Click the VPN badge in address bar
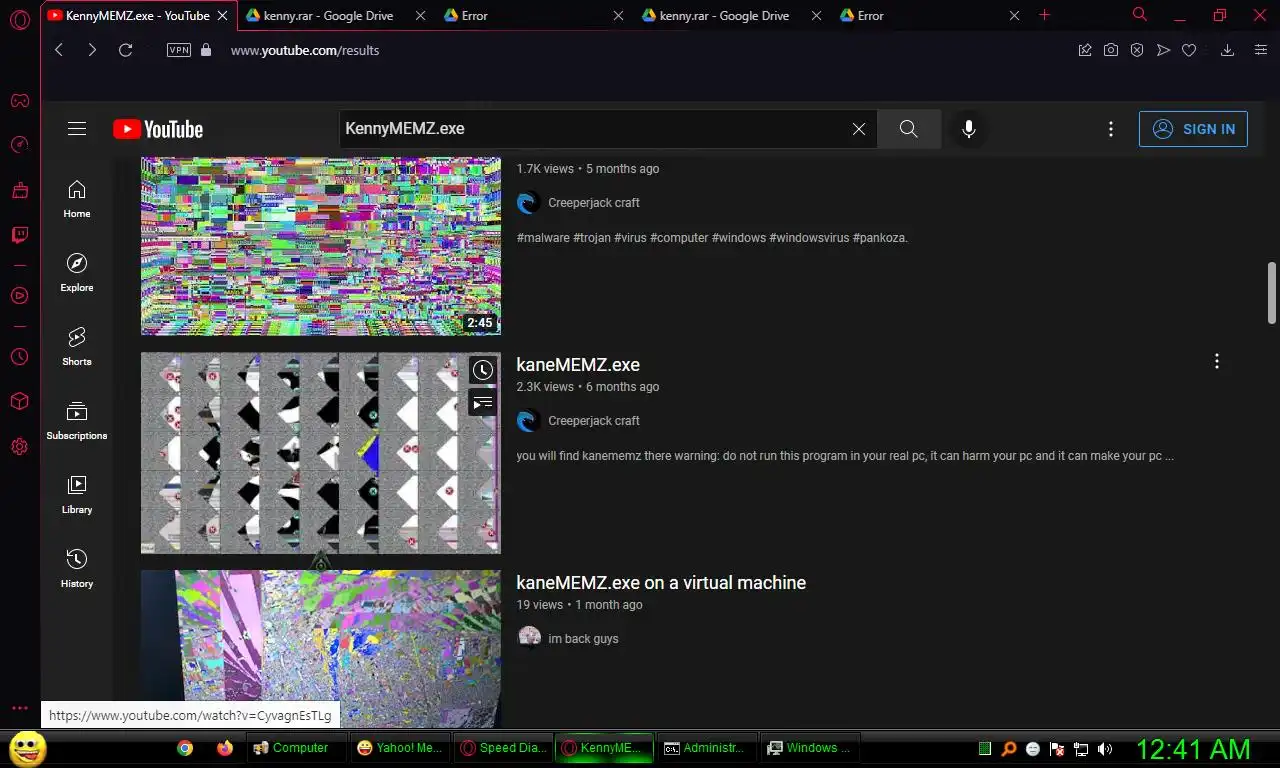The height and width of the screenshot is (768, 1280). point(179,50)
